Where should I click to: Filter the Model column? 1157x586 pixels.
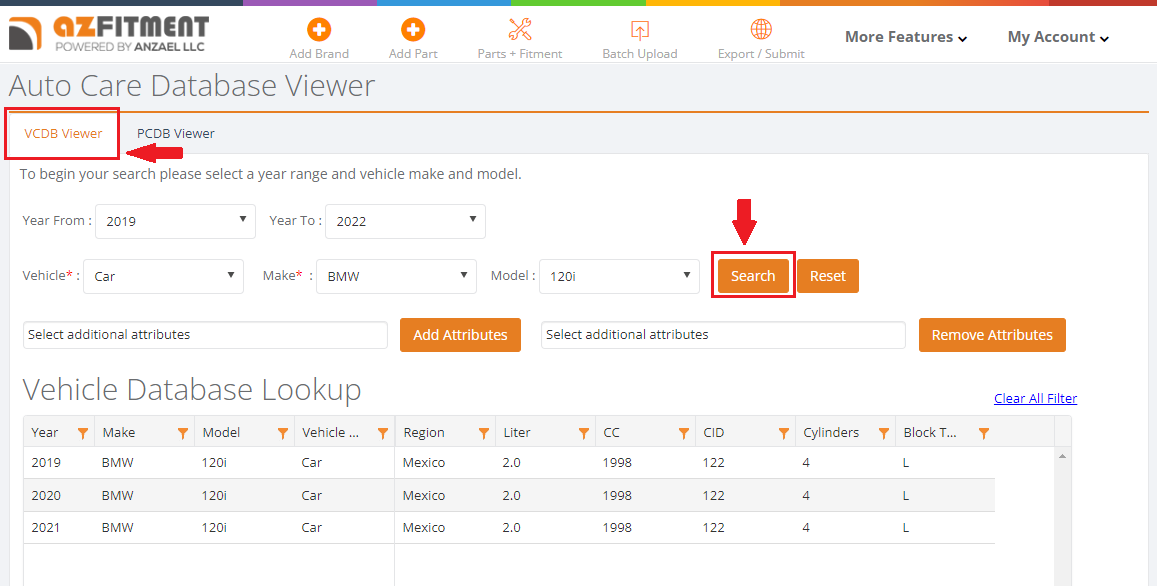coord(283,433)
